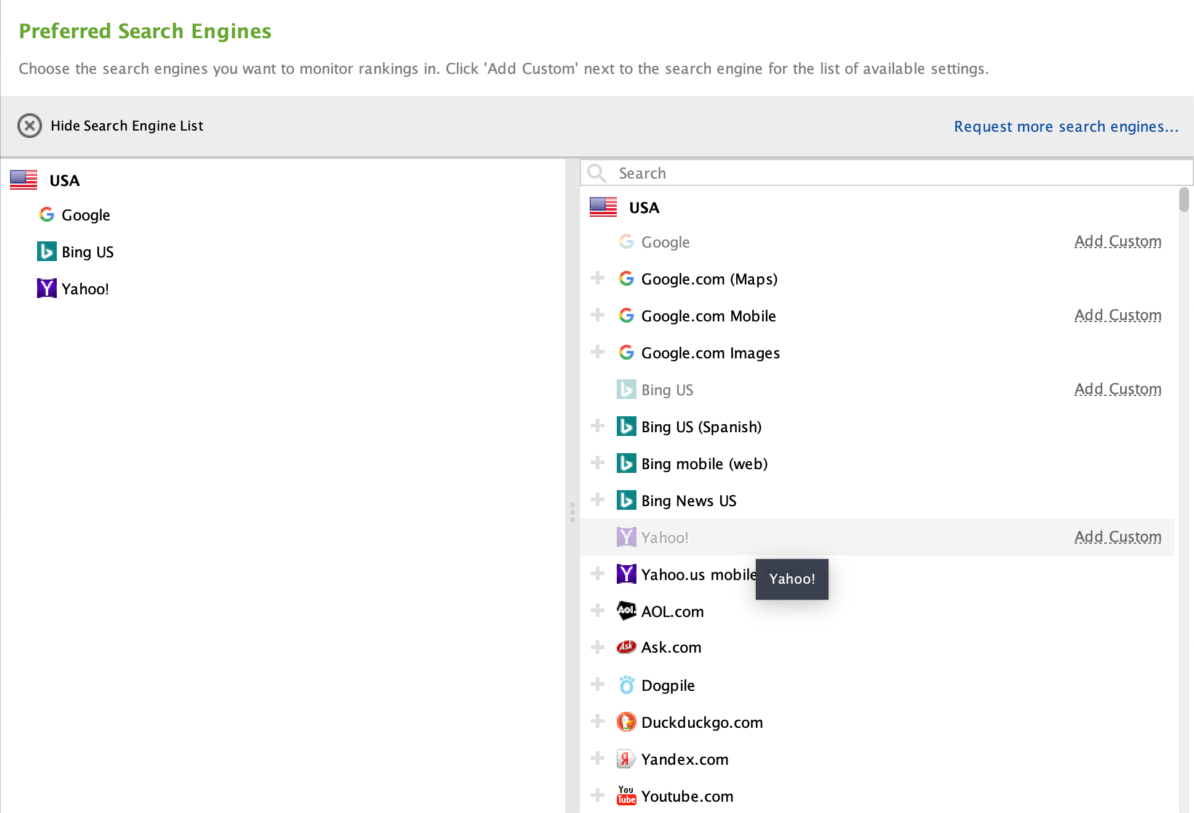Click the Youtube.com logo icon
The image size is (1194, 813).
tap(626, 795)
